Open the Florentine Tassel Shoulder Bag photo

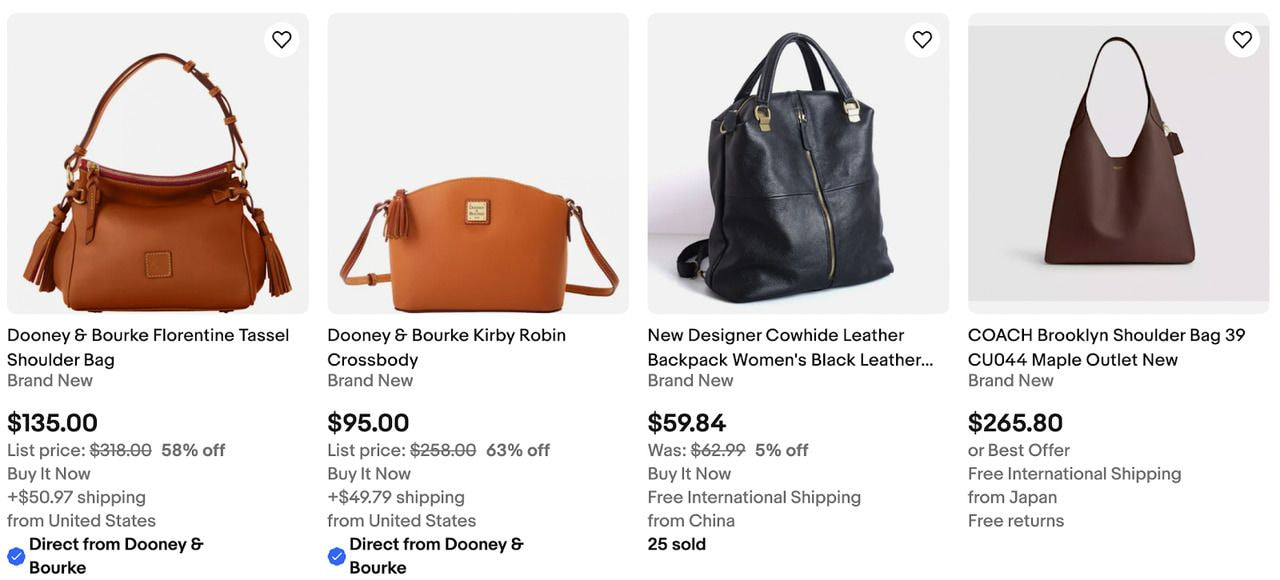[x=158, y=162]
